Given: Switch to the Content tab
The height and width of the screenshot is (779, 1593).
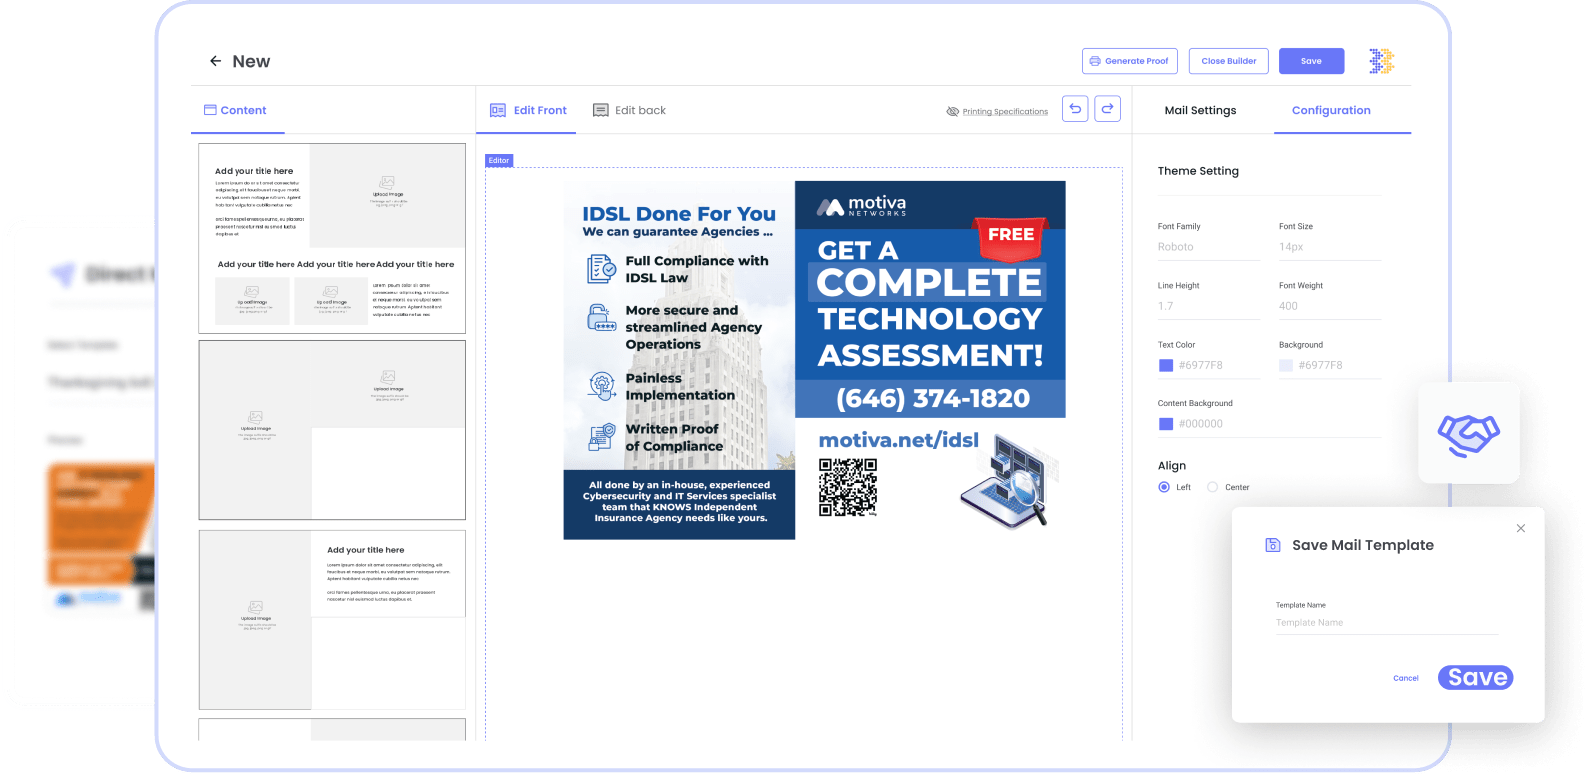Looking at the screenshot, I should [236, 110].
